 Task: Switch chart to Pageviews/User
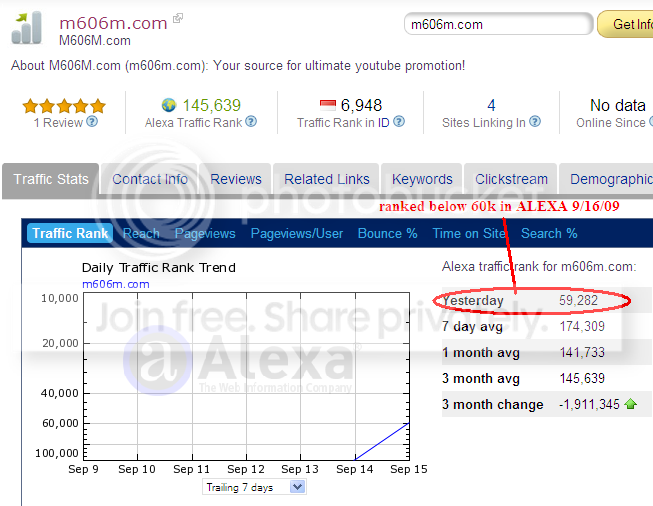[297, 233]
